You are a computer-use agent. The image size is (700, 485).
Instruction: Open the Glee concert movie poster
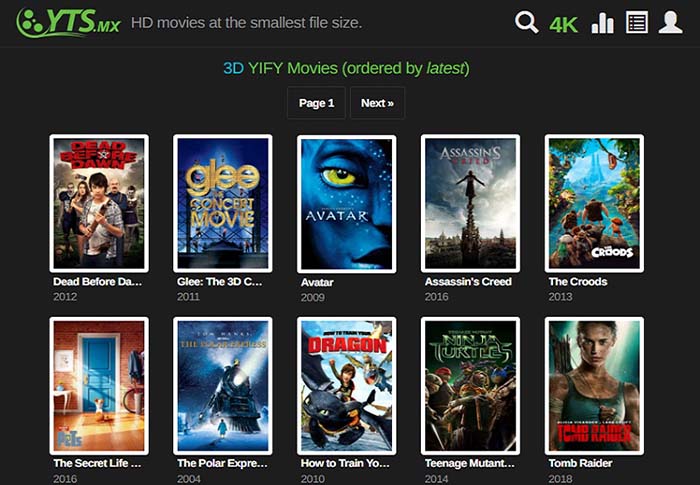[x=223, y=203]
